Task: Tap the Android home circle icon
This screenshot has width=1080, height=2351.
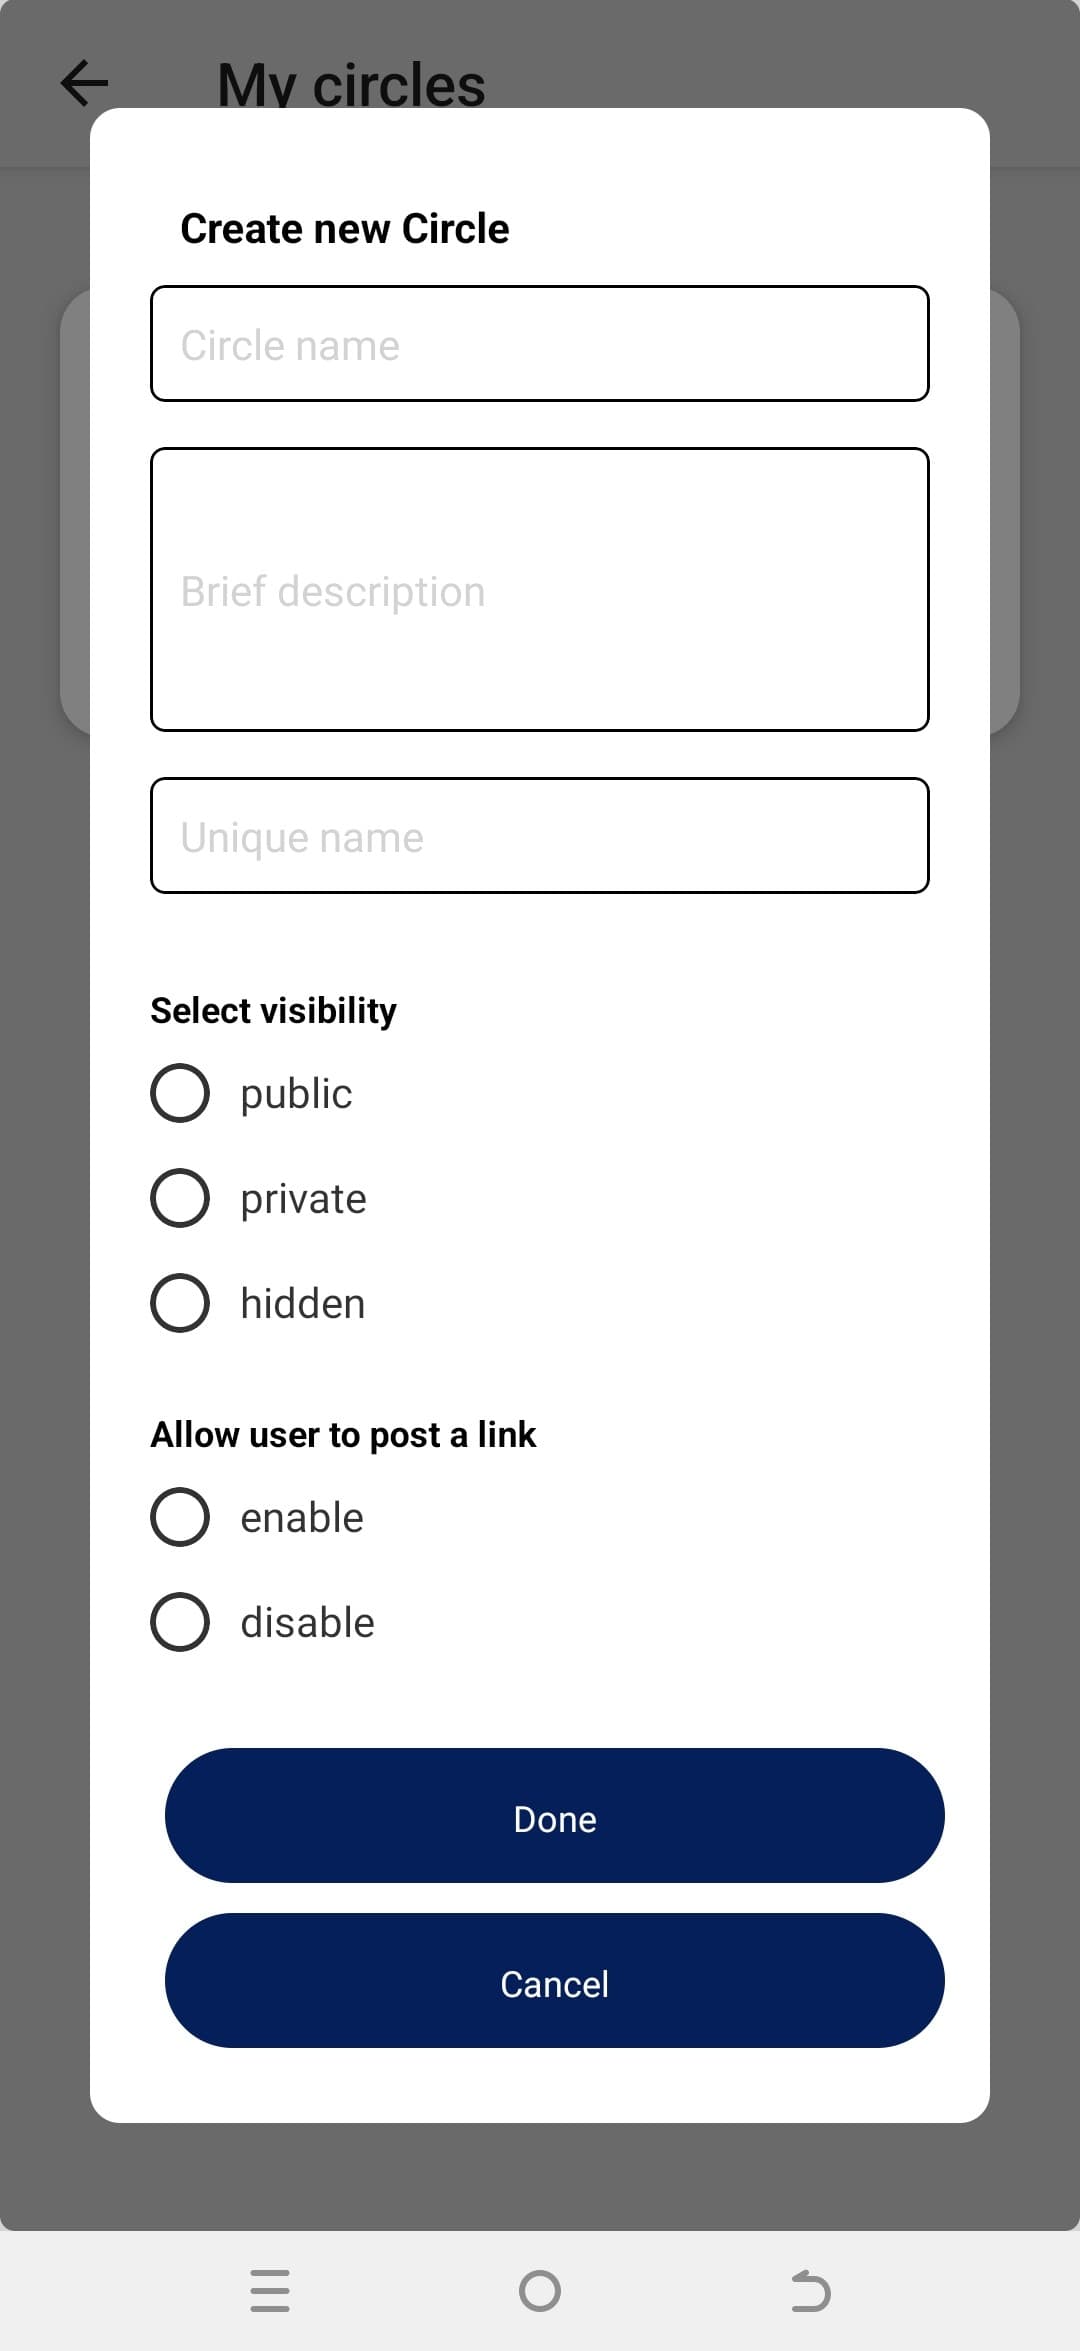Action: pyautogui.click(x=540, y=2290)
